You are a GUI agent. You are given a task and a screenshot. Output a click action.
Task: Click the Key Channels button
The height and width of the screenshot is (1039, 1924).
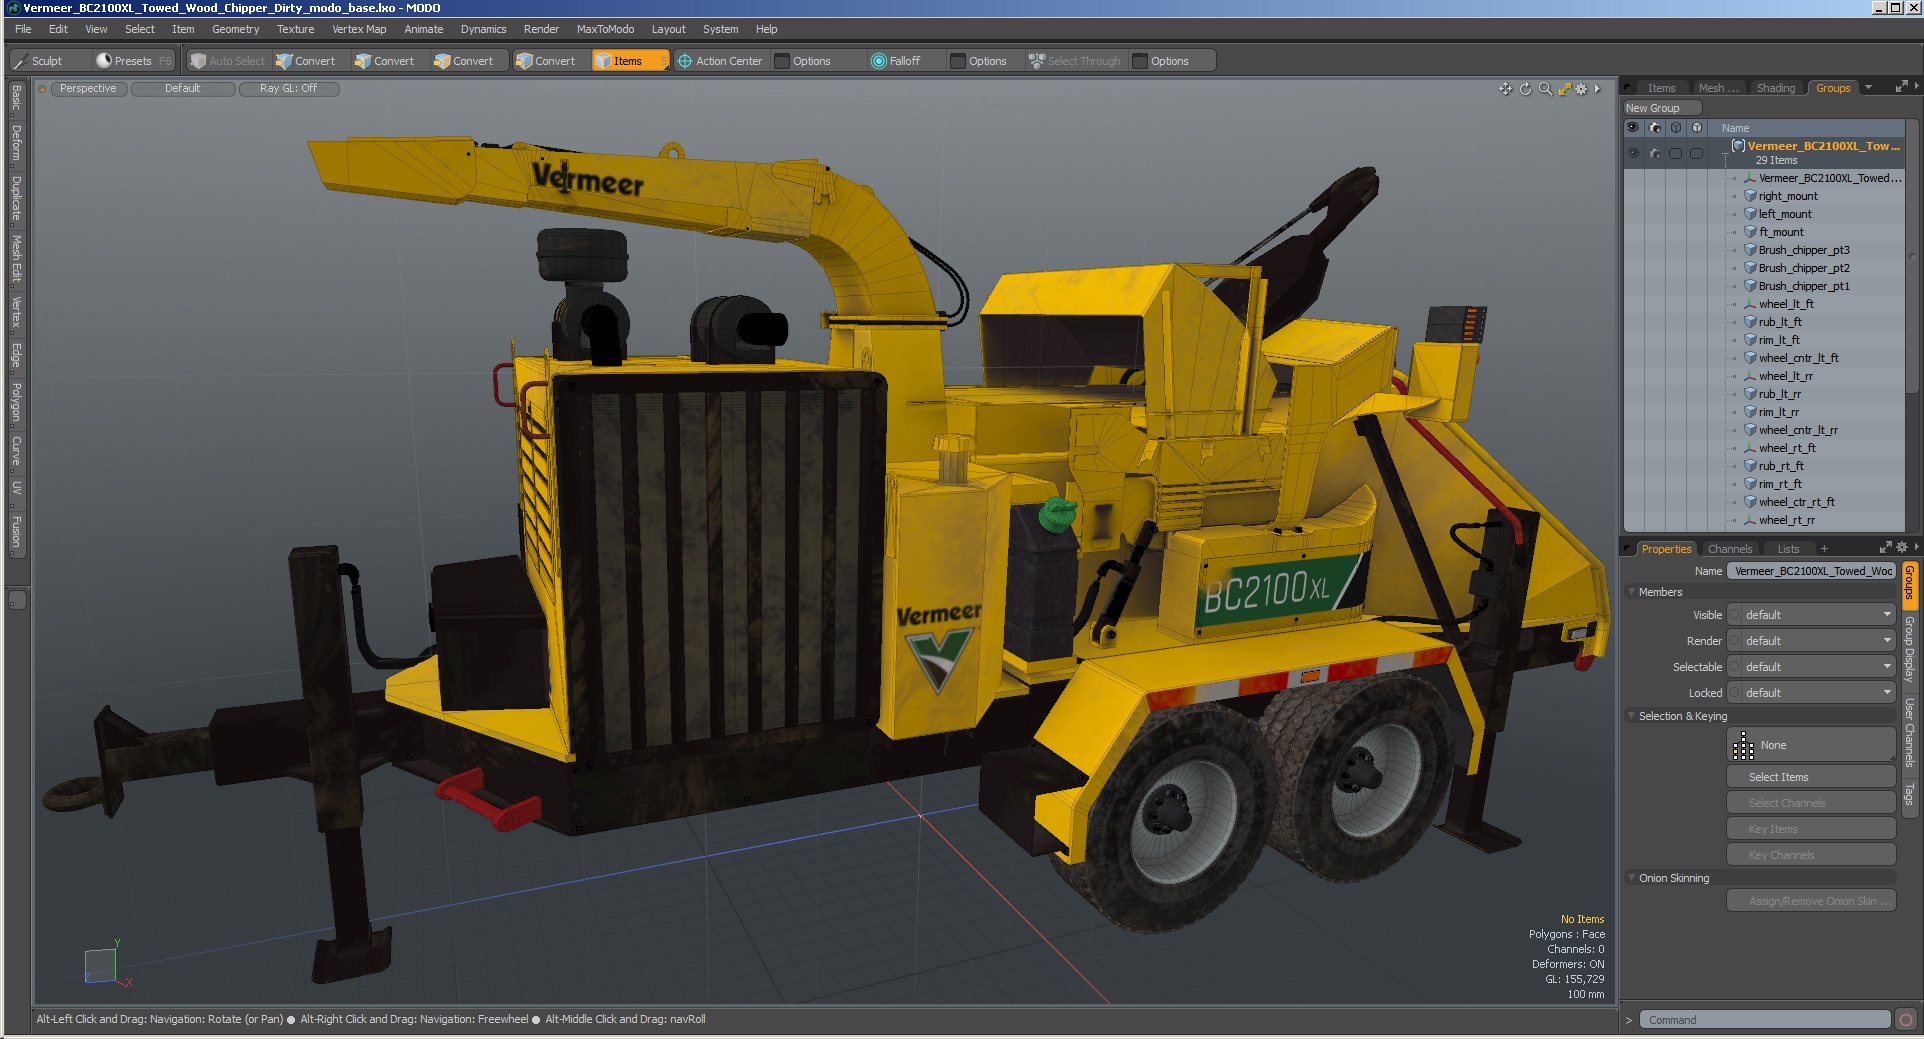pos(1811,855)
